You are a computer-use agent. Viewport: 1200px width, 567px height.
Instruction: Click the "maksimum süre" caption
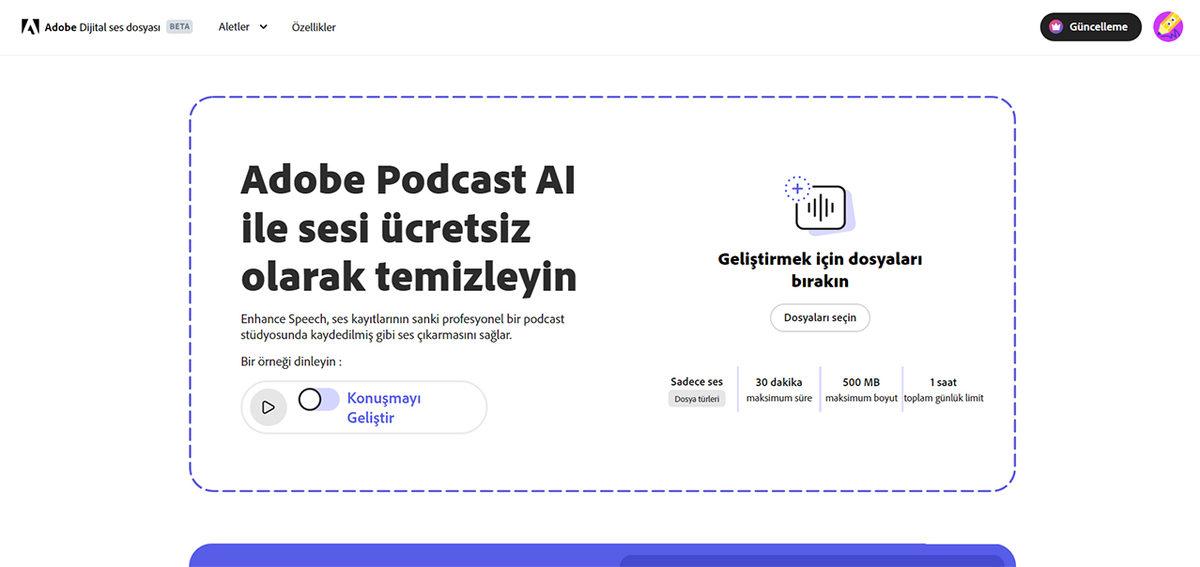point(779,398)
